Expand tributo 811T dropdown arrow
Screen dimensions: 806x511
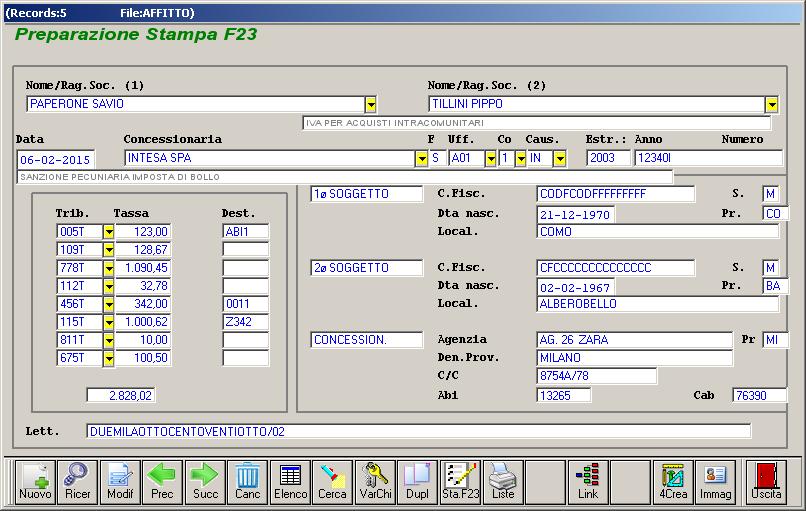pos(108,340)
